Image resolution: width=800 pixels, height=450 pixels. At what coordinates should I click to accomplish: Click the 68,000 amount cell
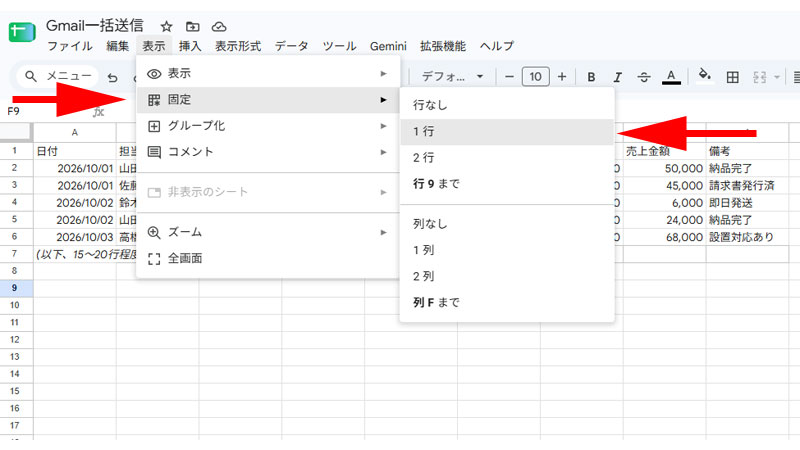coord(664,237)
